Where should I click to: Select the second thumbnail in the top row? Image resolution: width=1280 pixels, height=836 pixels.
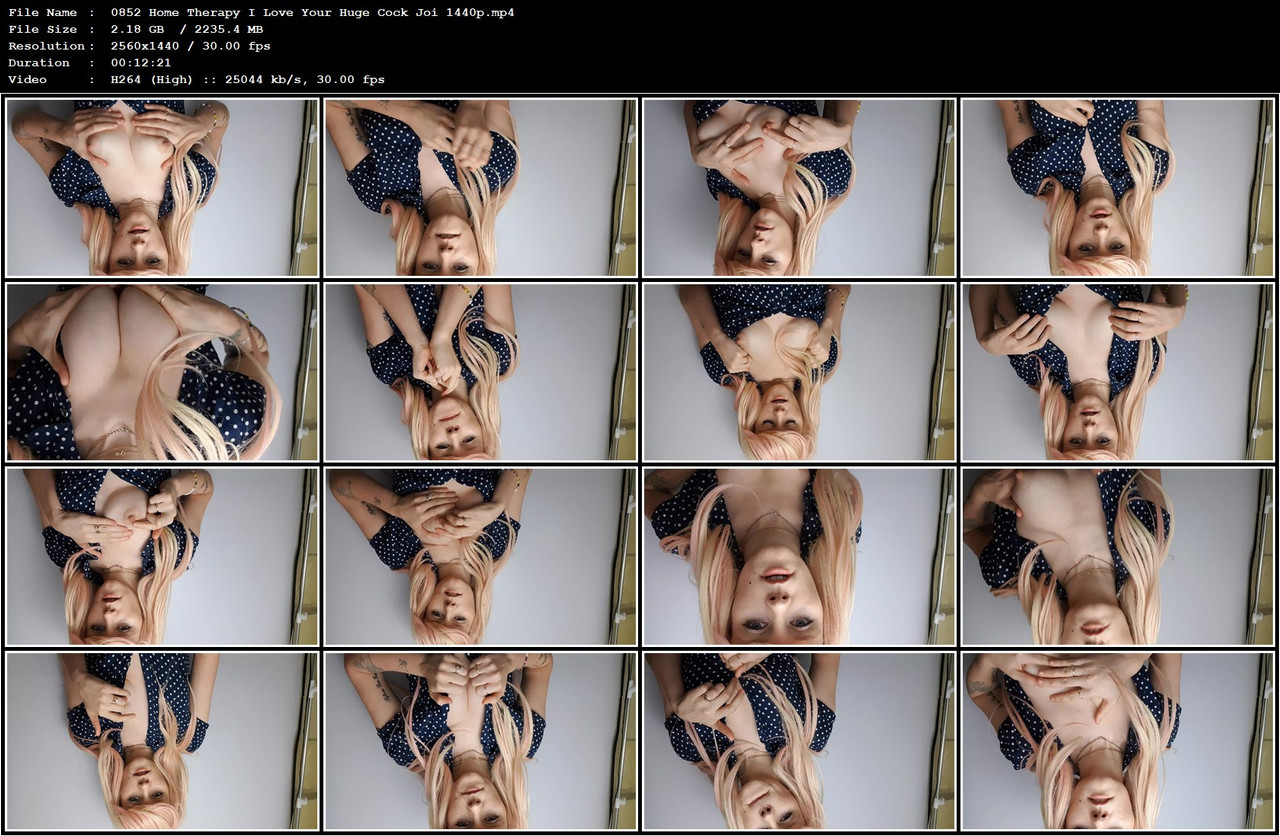point(481,187)
